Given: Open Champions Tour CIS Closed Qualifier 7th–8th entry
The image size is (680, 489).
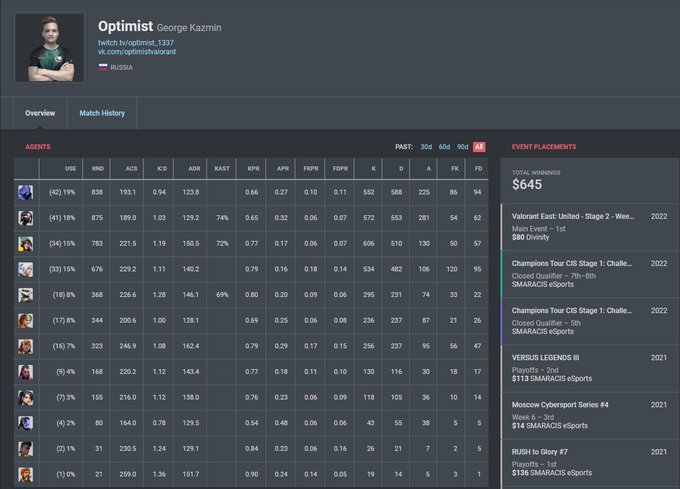Looking at the screenshot, I should [590, 274].
